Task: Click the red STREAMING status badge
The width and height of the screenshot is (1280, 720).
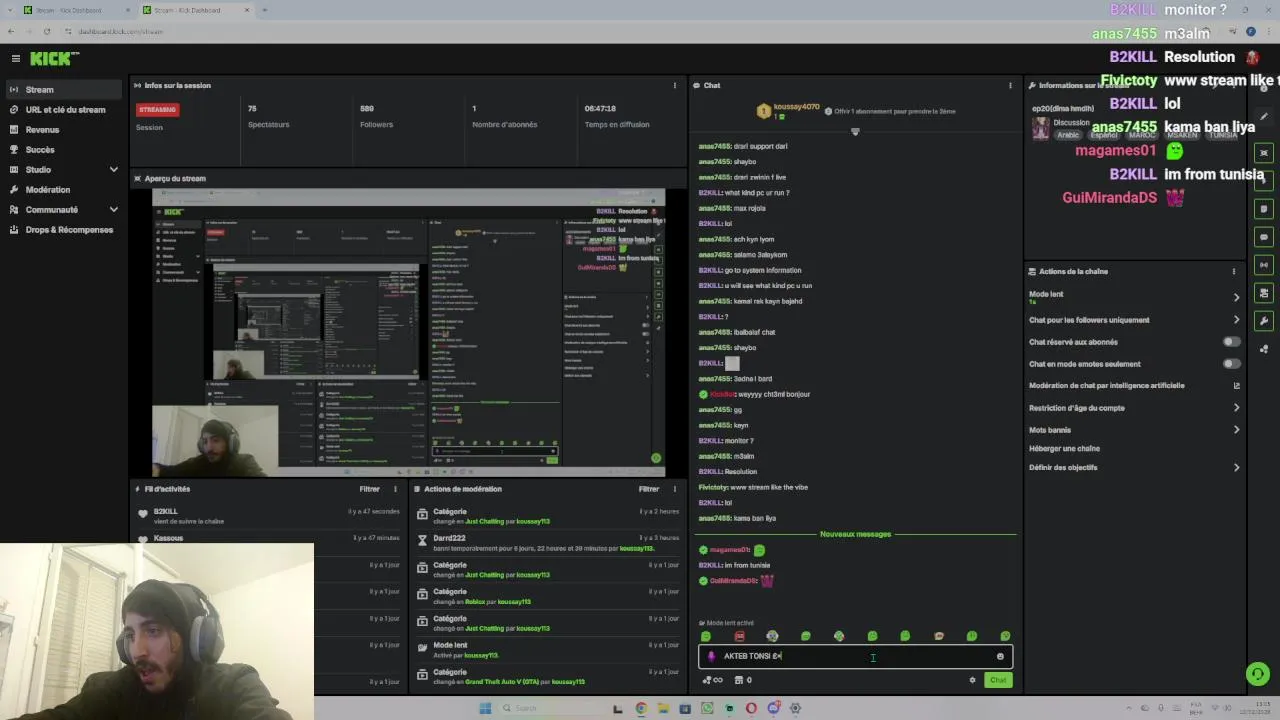Action: 158,109
